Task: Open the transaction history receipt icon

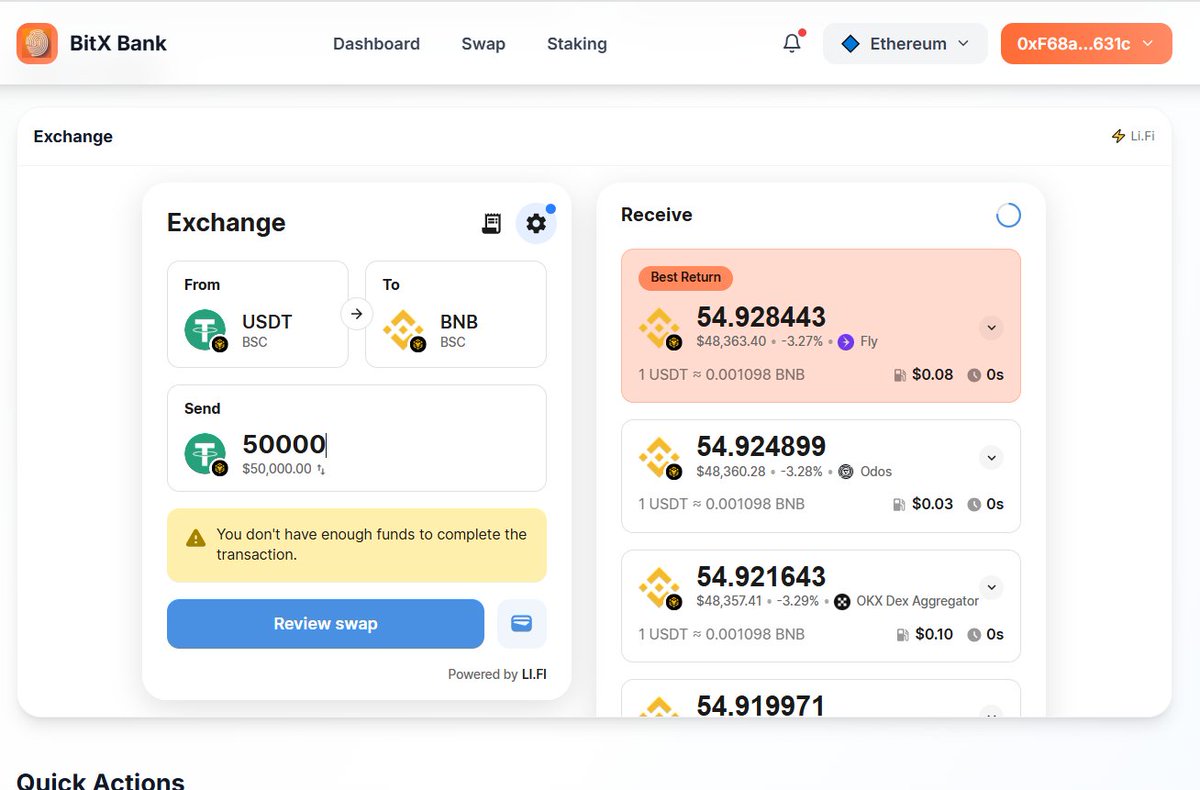Action: point(491,223)
